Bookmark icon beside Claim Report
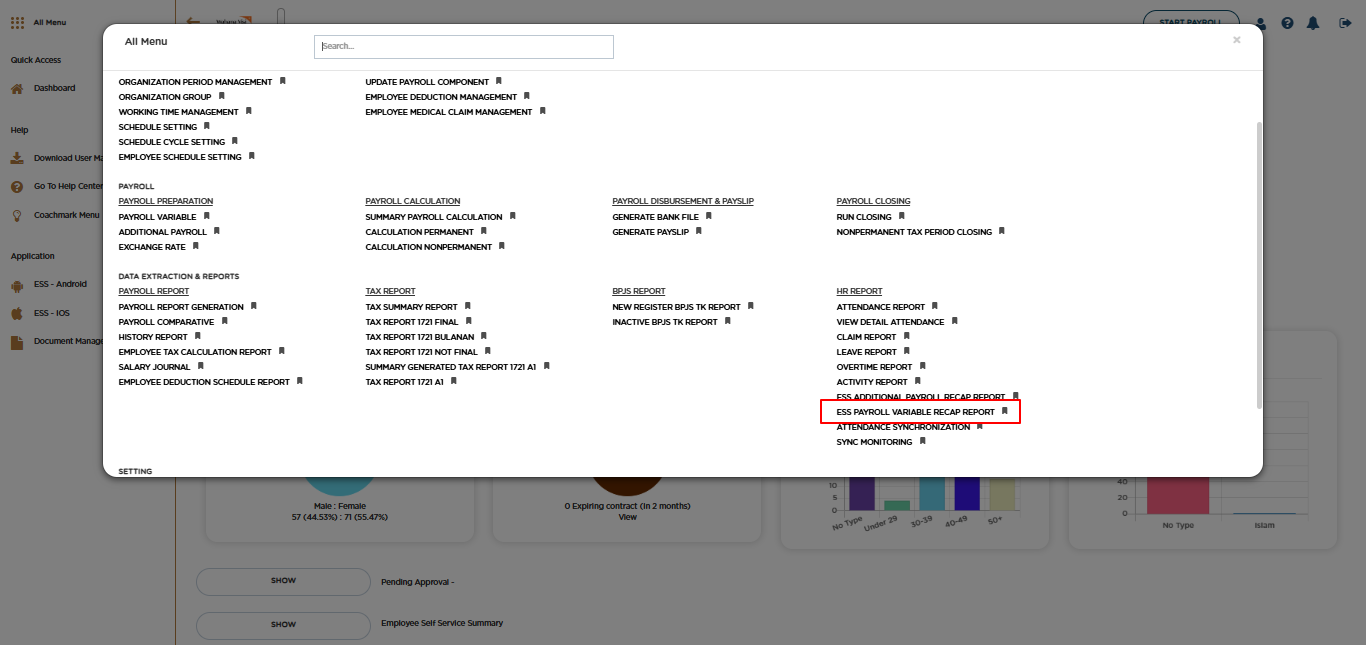Viewport: 1366px width, 645px height. tap(907, 336)
